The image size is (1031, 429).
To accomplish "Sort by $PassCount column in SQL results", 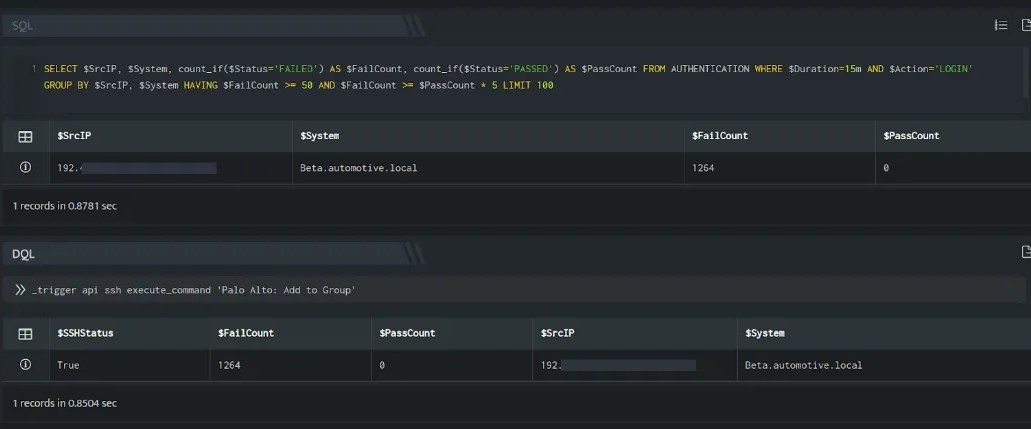I will click(x=911, y=136).
